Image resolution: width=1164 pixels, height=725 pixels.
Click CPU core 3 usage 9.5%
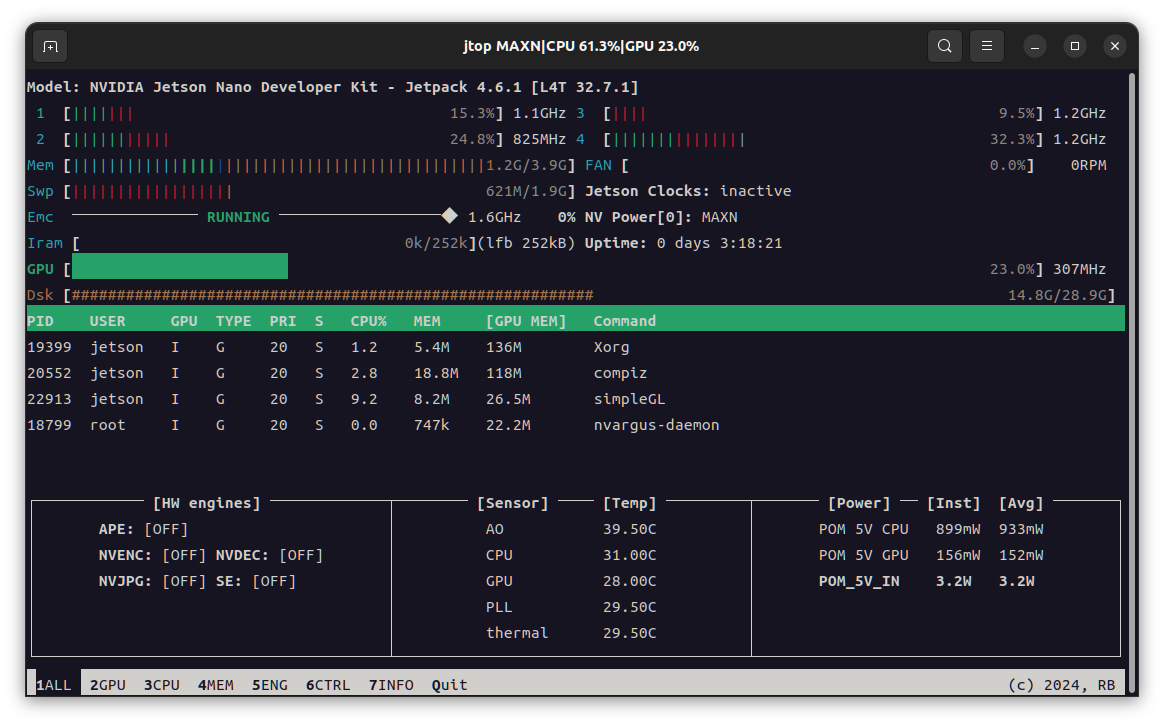coord(1016,114)
